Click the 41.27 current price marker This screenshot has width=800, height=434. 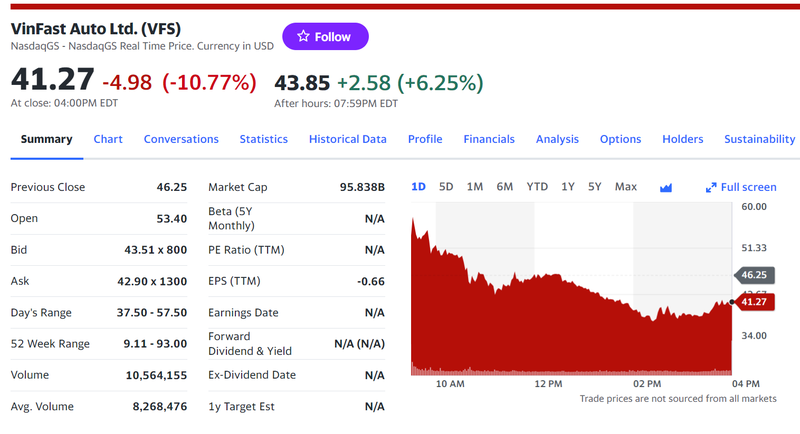753,301
